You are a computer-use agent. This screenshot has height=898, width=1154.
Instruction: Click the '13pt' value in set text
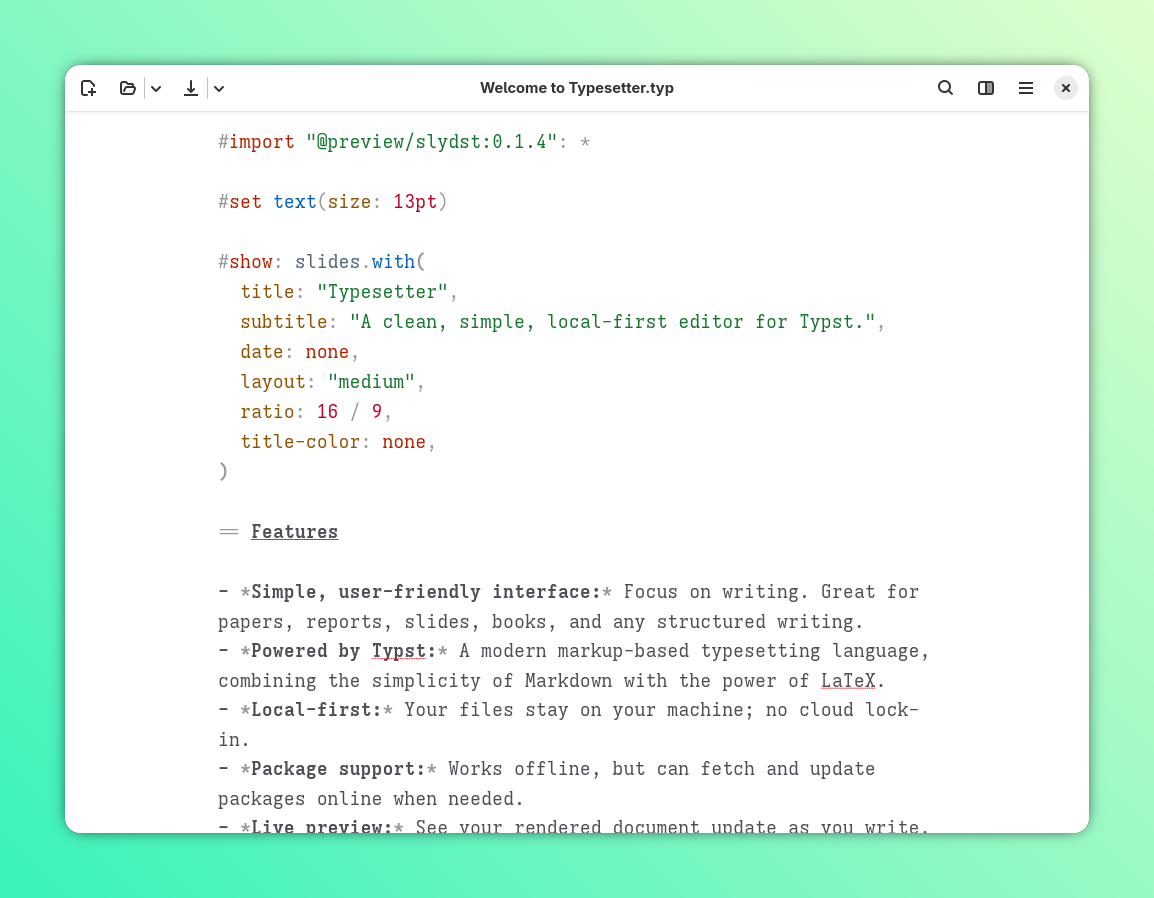tap(415, 202)
